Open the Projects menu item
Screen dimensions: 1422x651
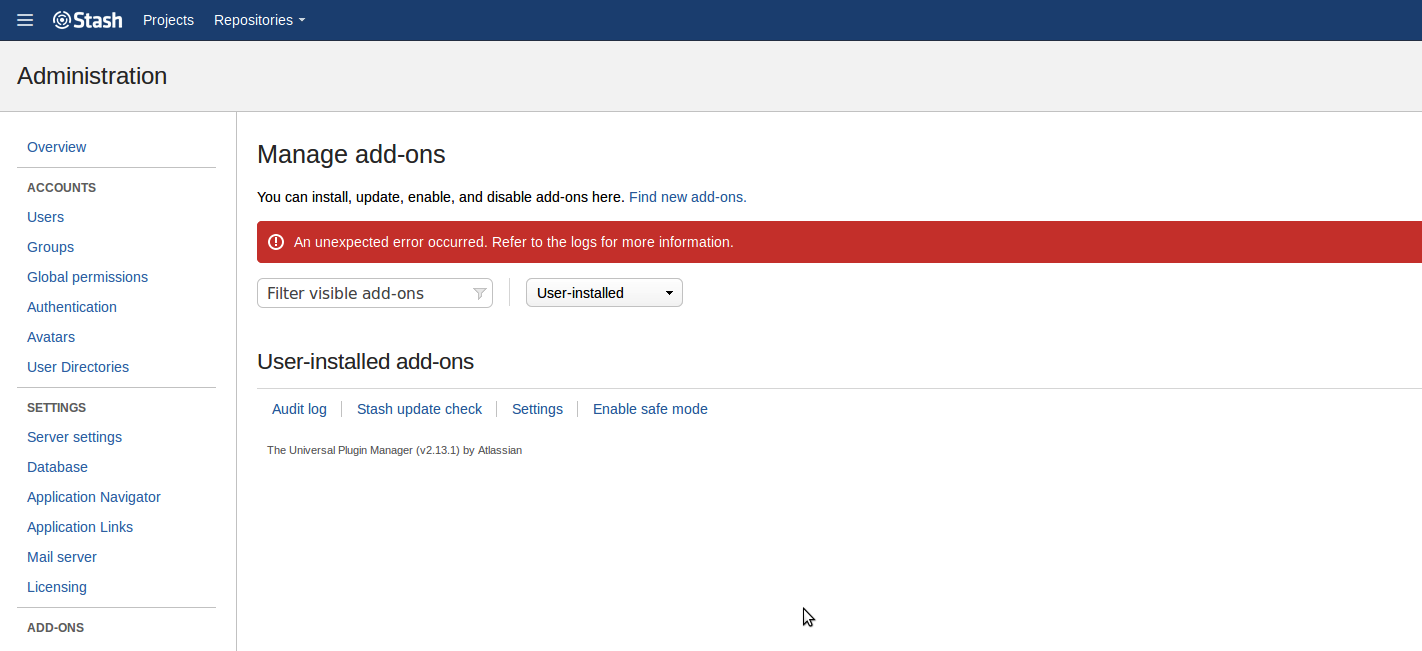168,20
